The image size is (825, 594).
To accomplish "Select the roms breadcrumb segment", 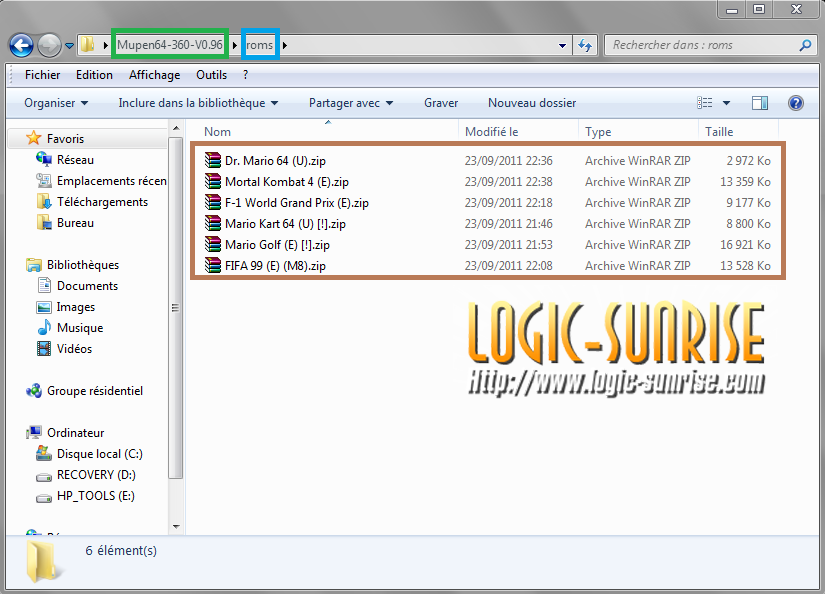I will pos(259,45).
